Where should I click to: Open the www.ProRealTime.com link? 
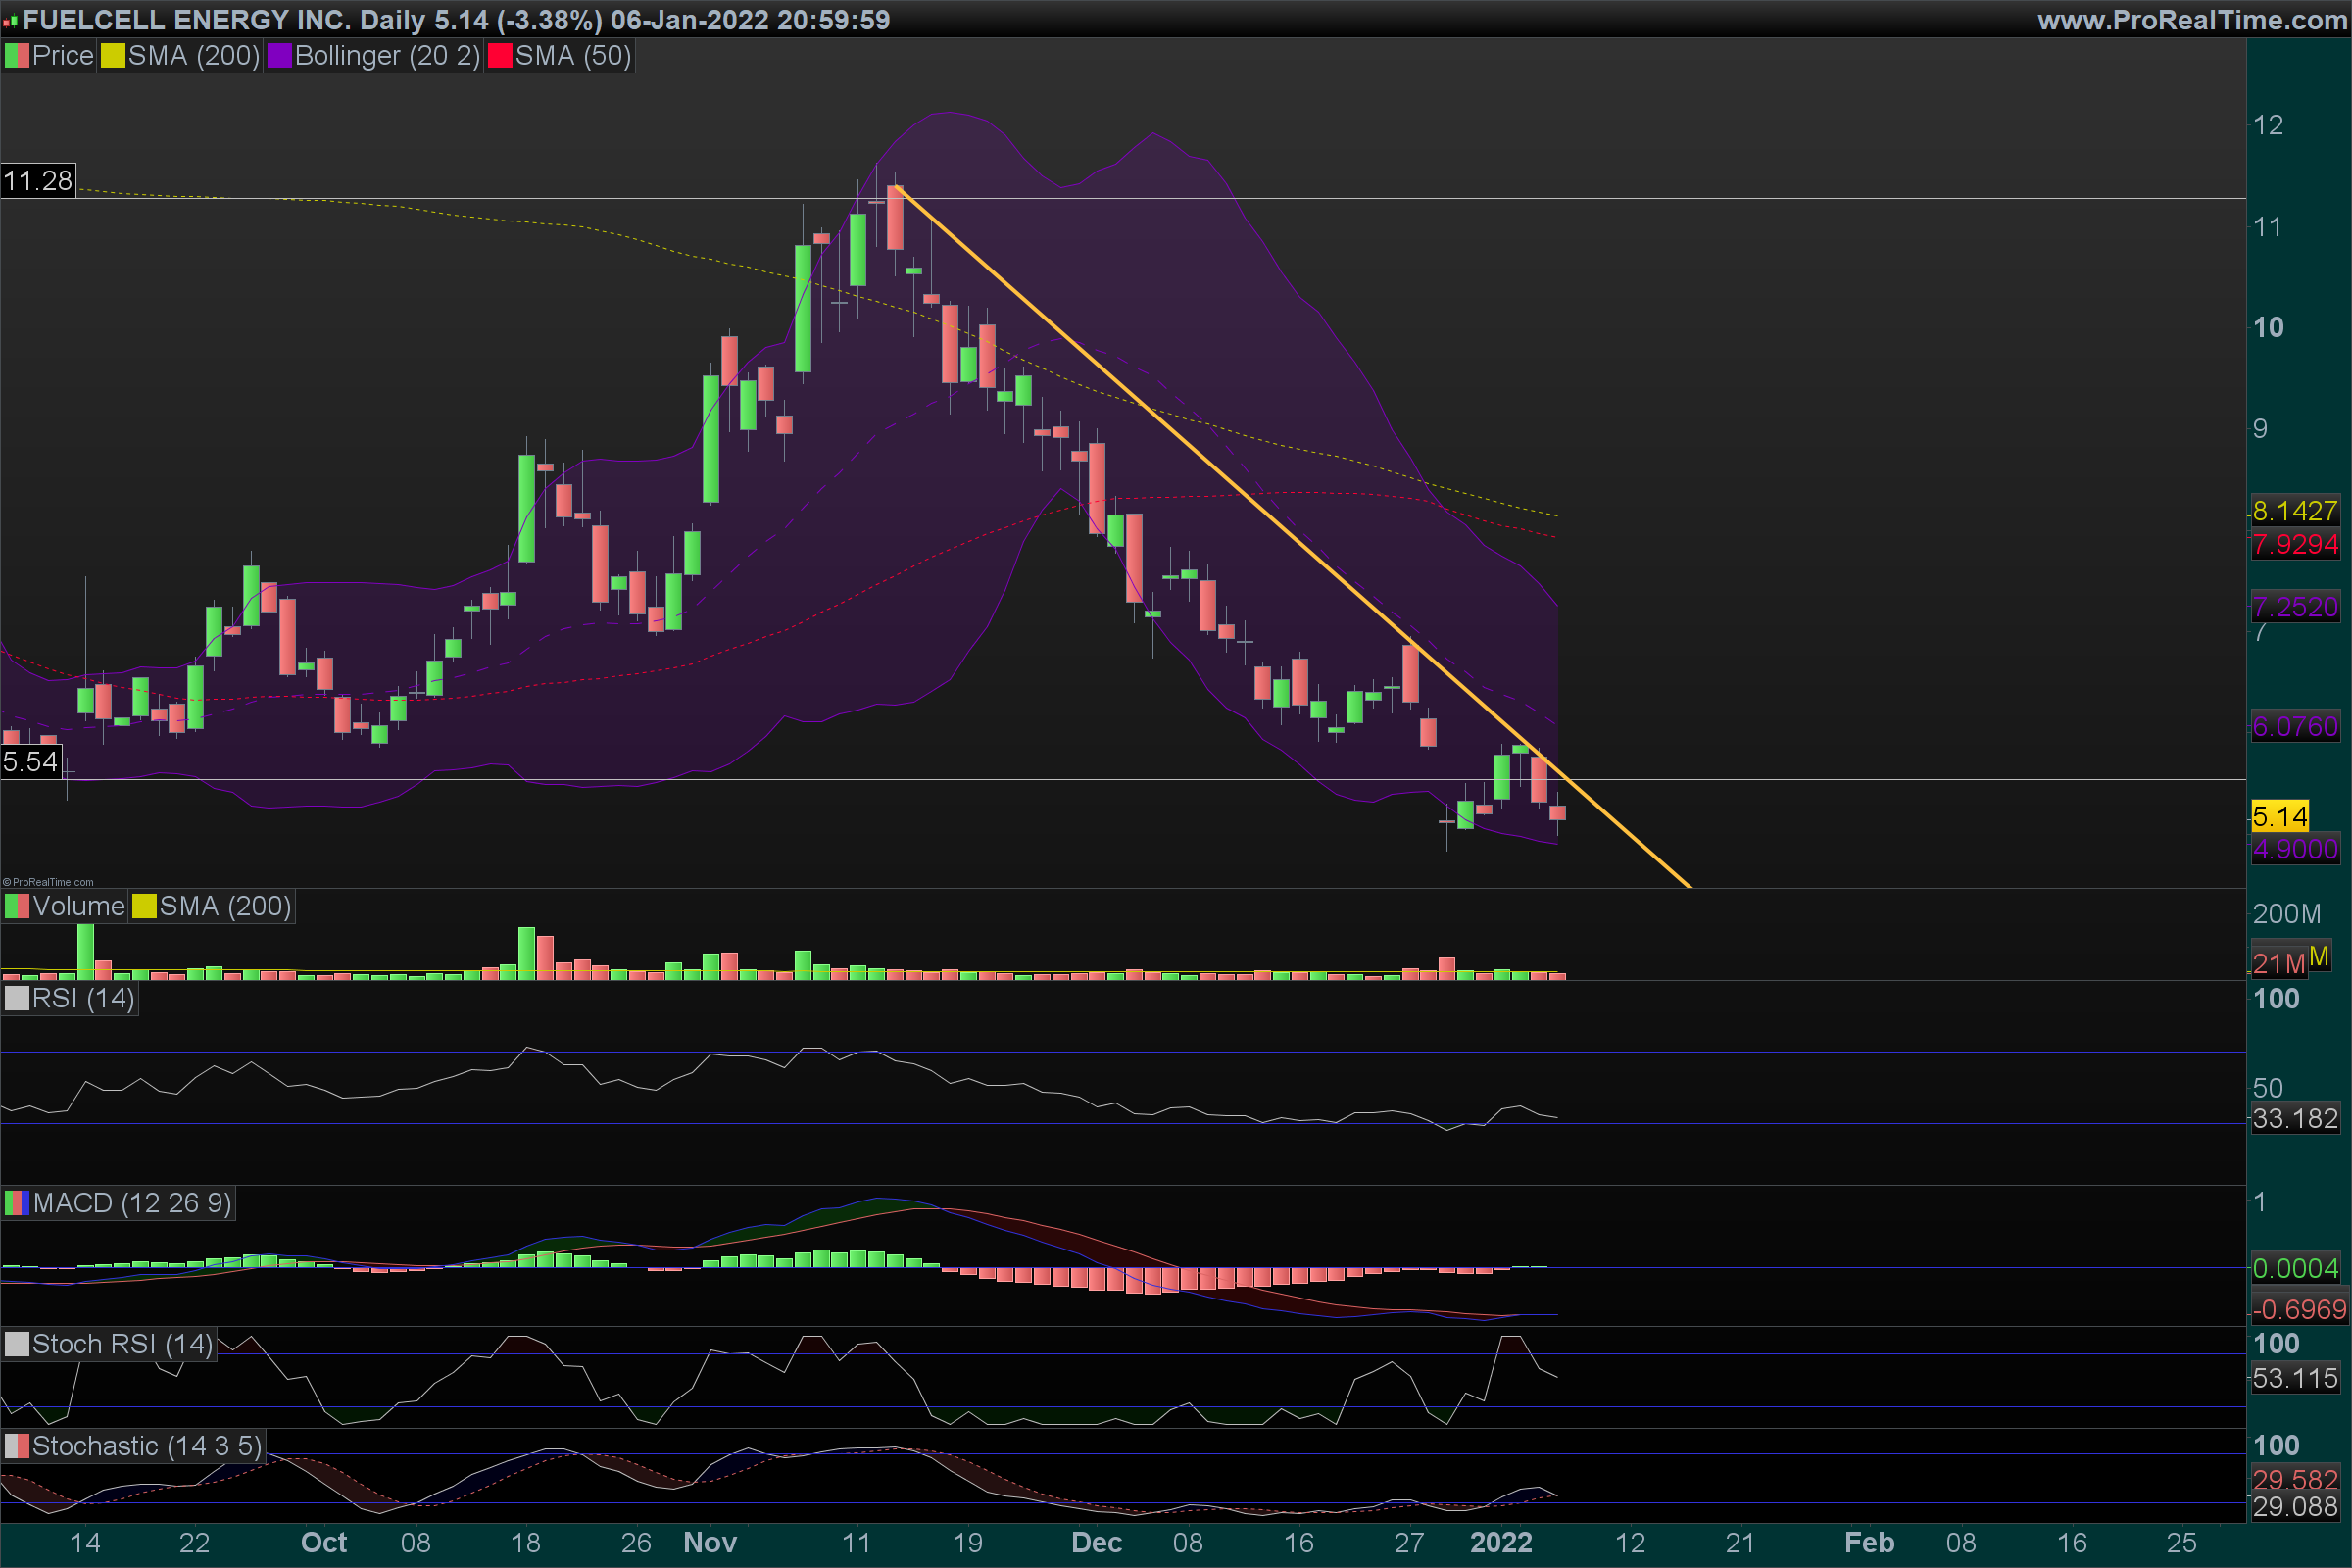click(2191, 20)
